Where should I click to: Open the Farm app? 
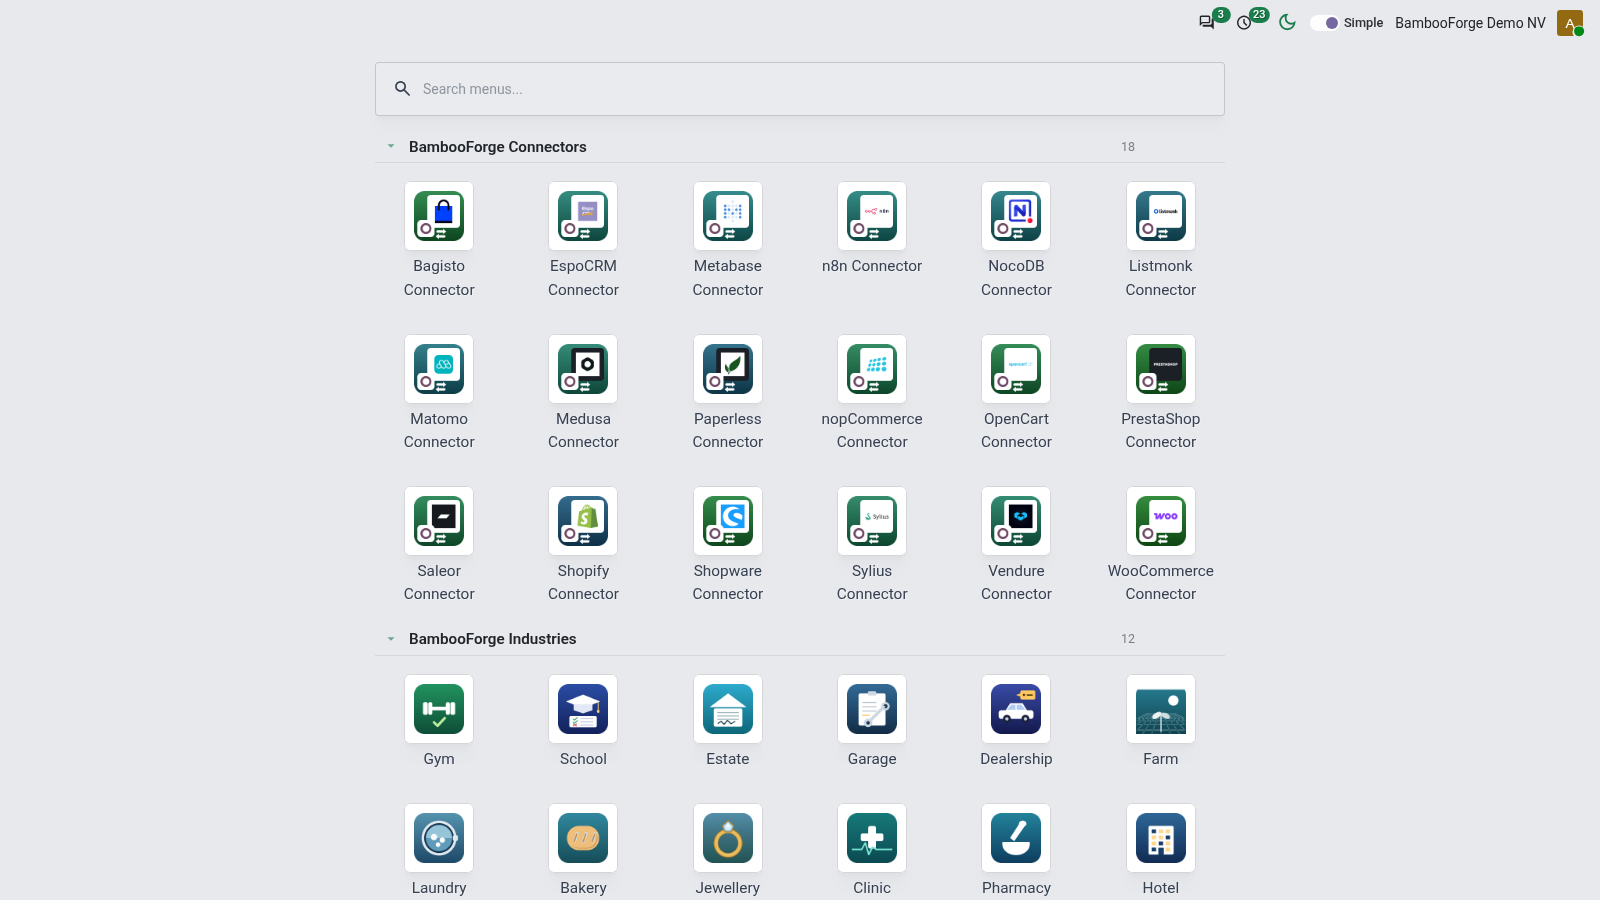(x=1161, y=709)
